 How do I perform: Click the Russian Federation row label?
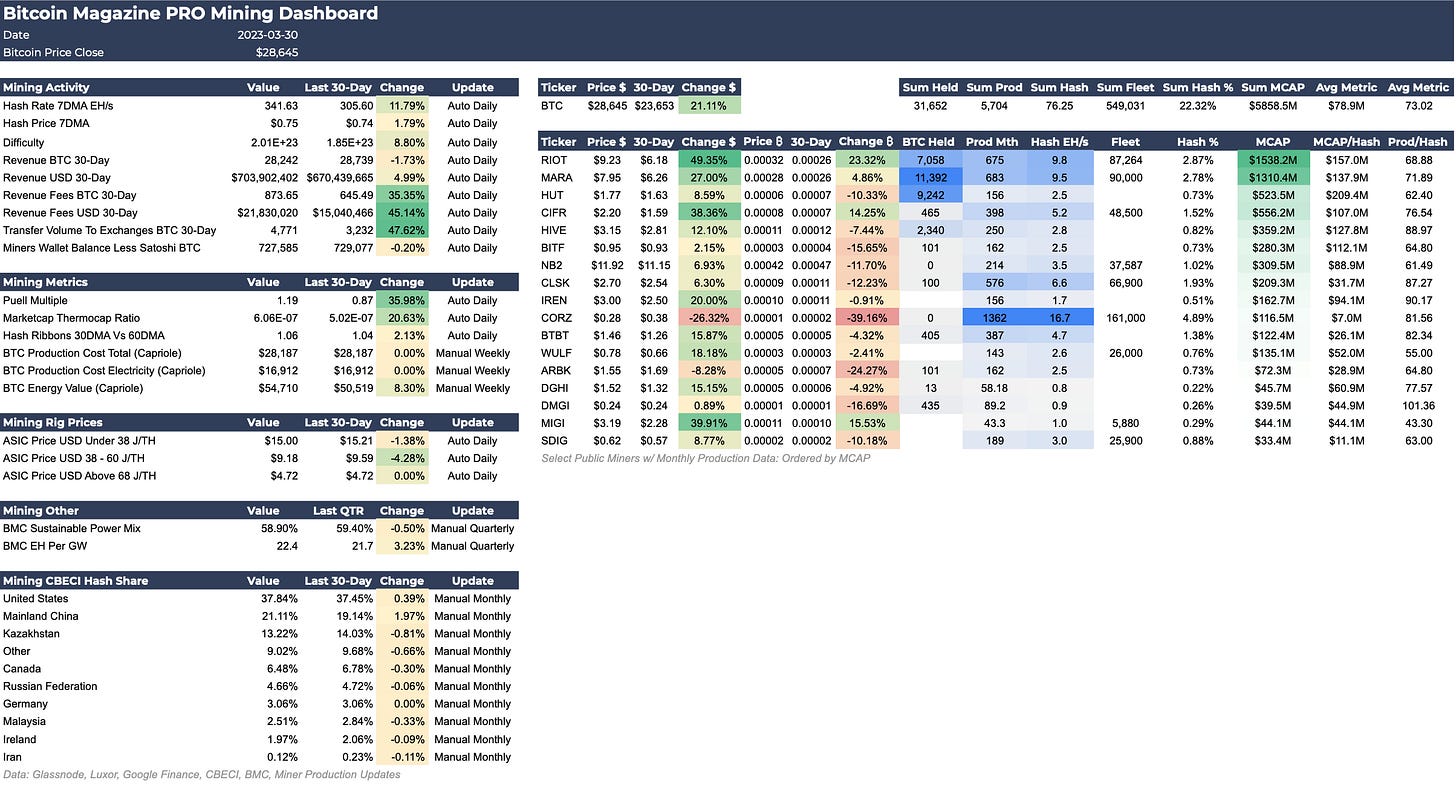tap(50, 686)
